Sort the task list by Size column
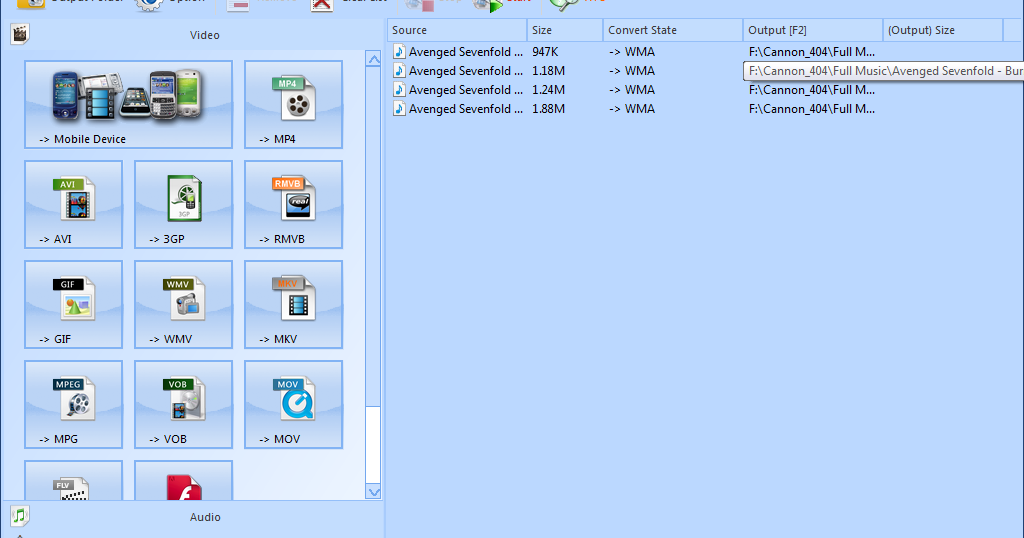 pos(565,30)
